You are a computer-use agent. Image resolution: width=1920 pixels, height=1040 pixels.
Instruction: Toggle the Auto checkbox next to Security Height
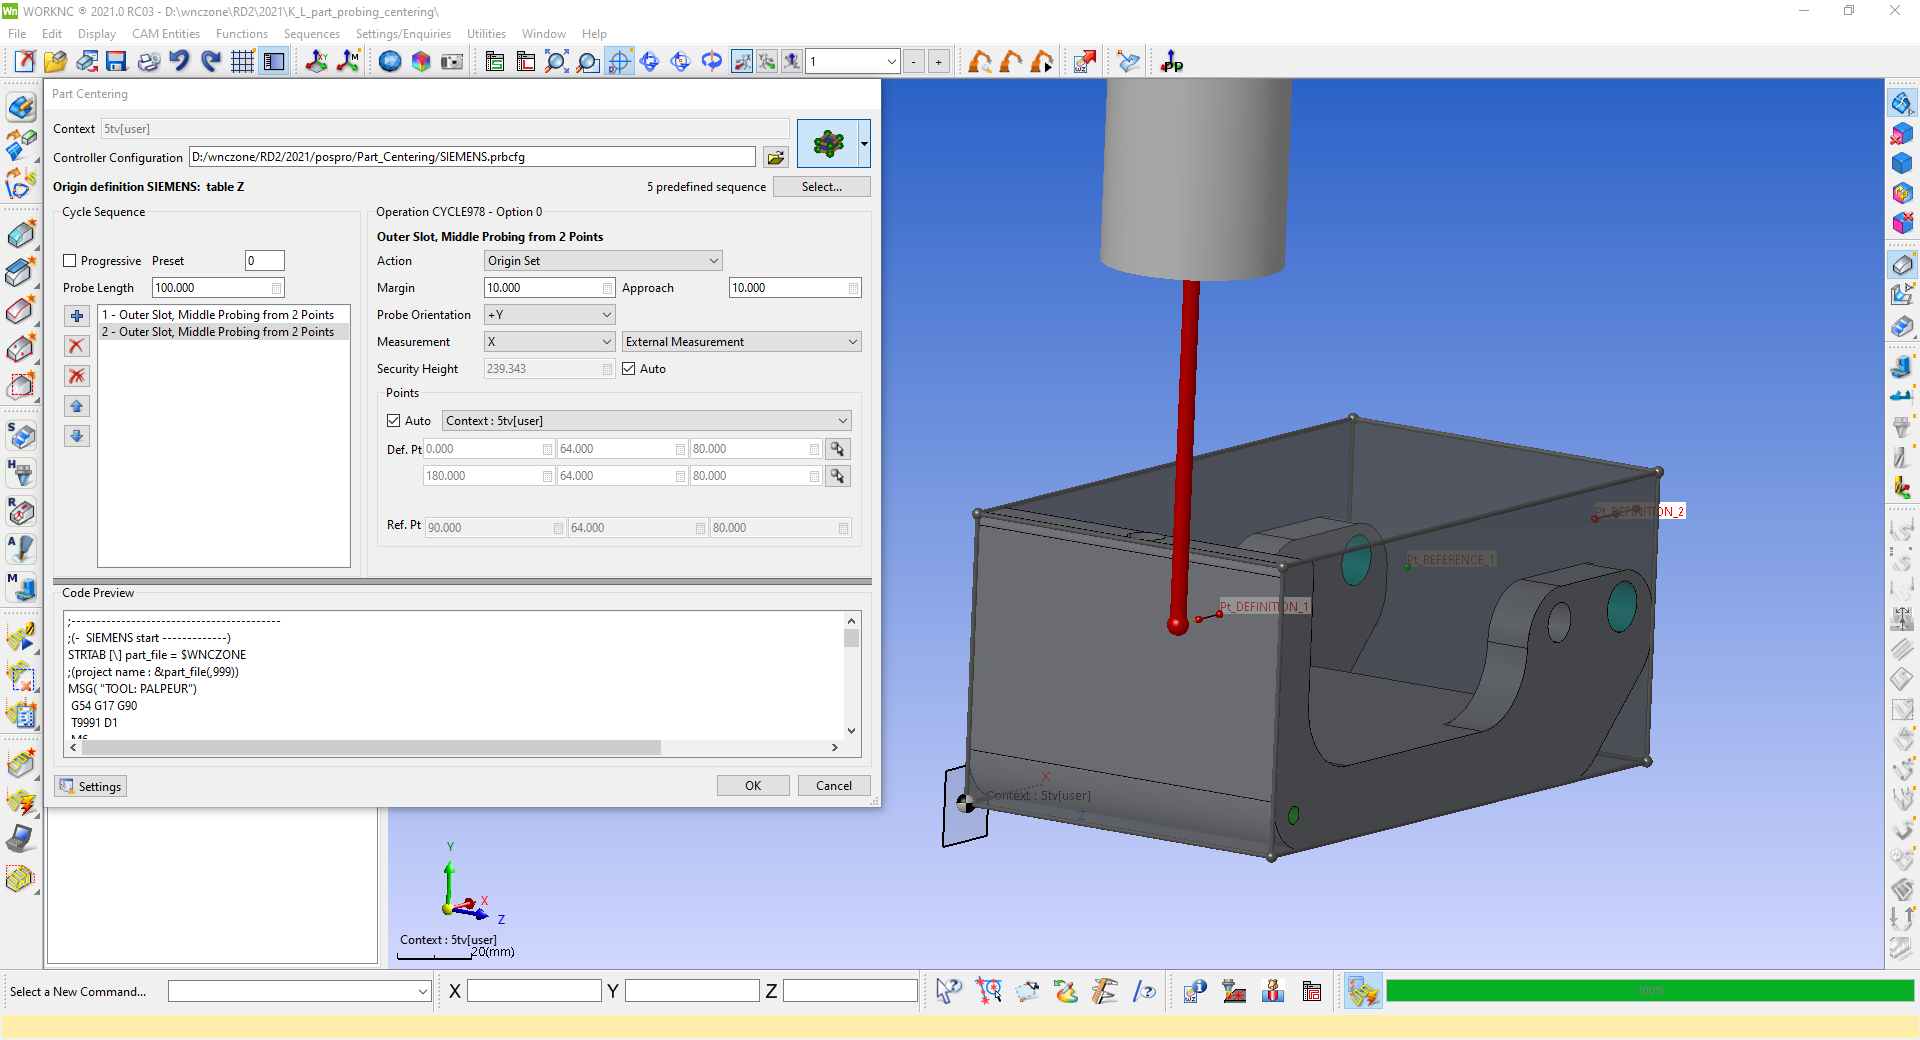tap(629, 369)
